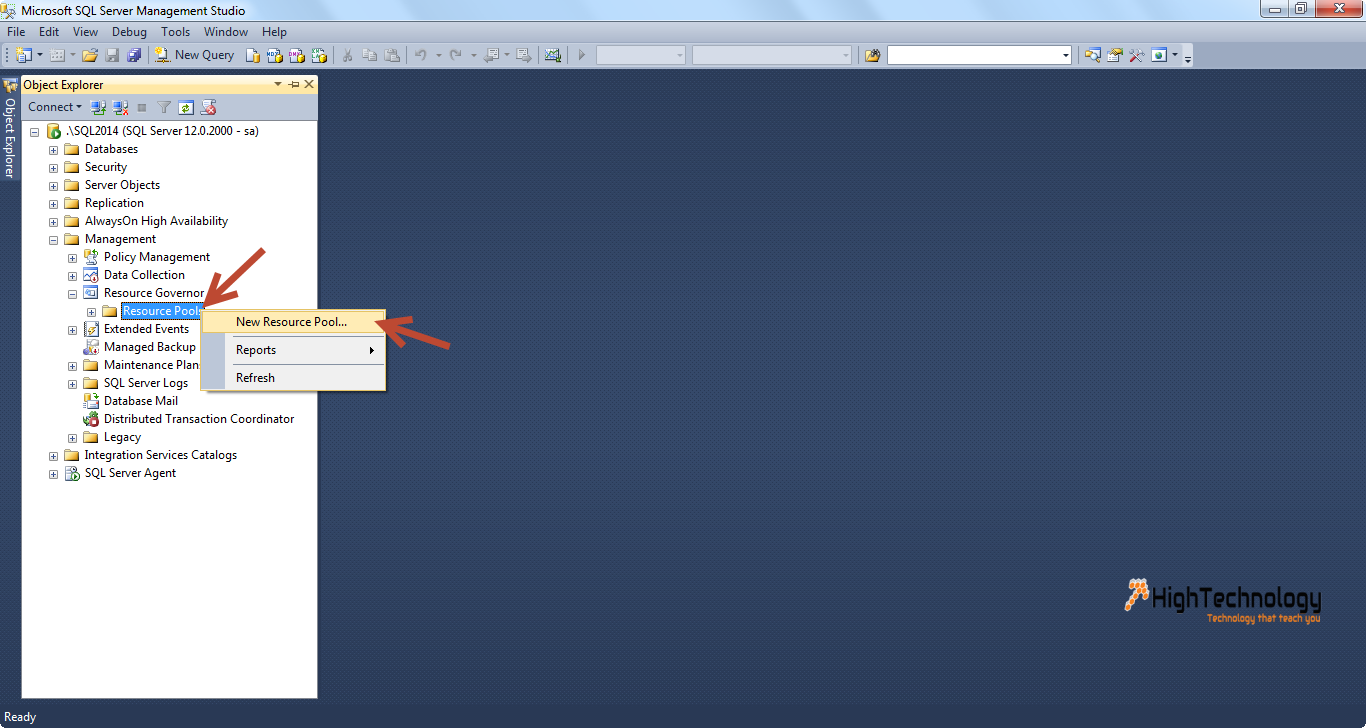This screenshot has height=728, width=1366.
Task: Click the Web Browser toolbar icon
Action: pos(1159,55)
